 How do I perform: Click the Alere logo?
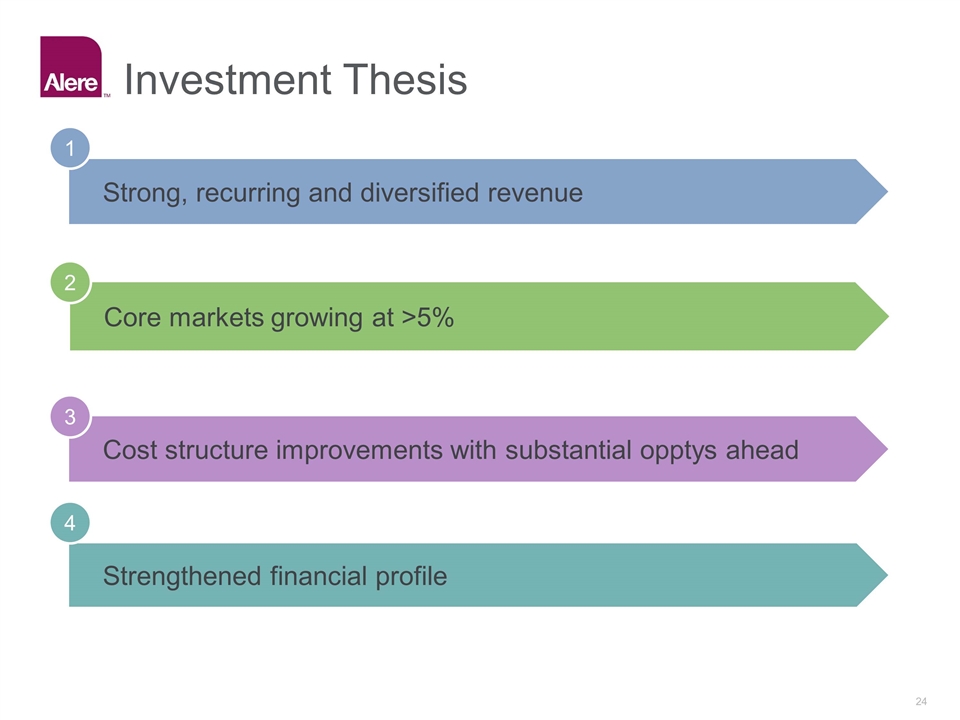70,67
